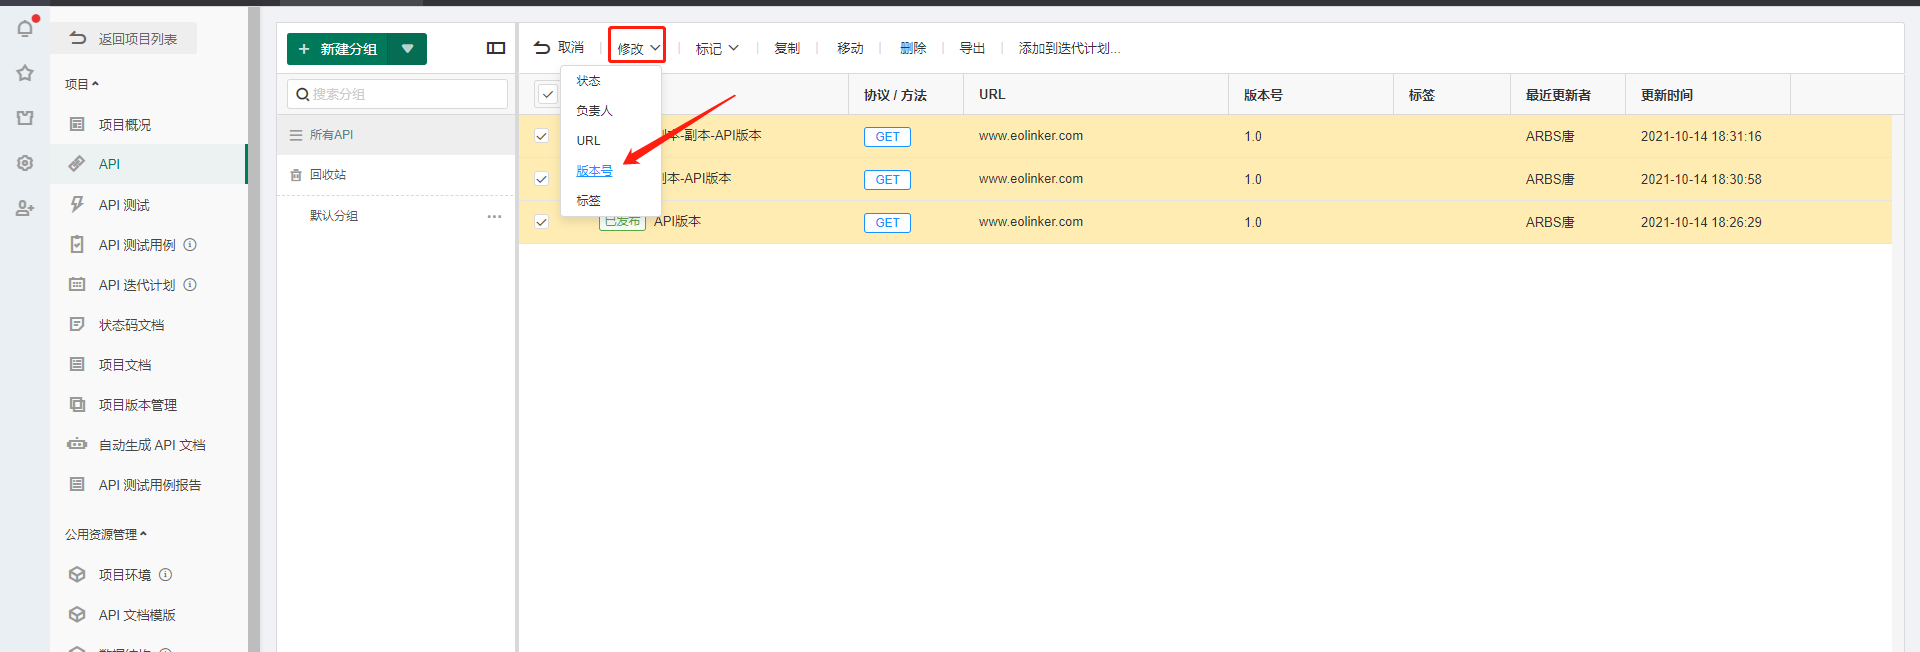Focus the 搜索分组 search field
Screen dimensions: 1920x652
397,94
